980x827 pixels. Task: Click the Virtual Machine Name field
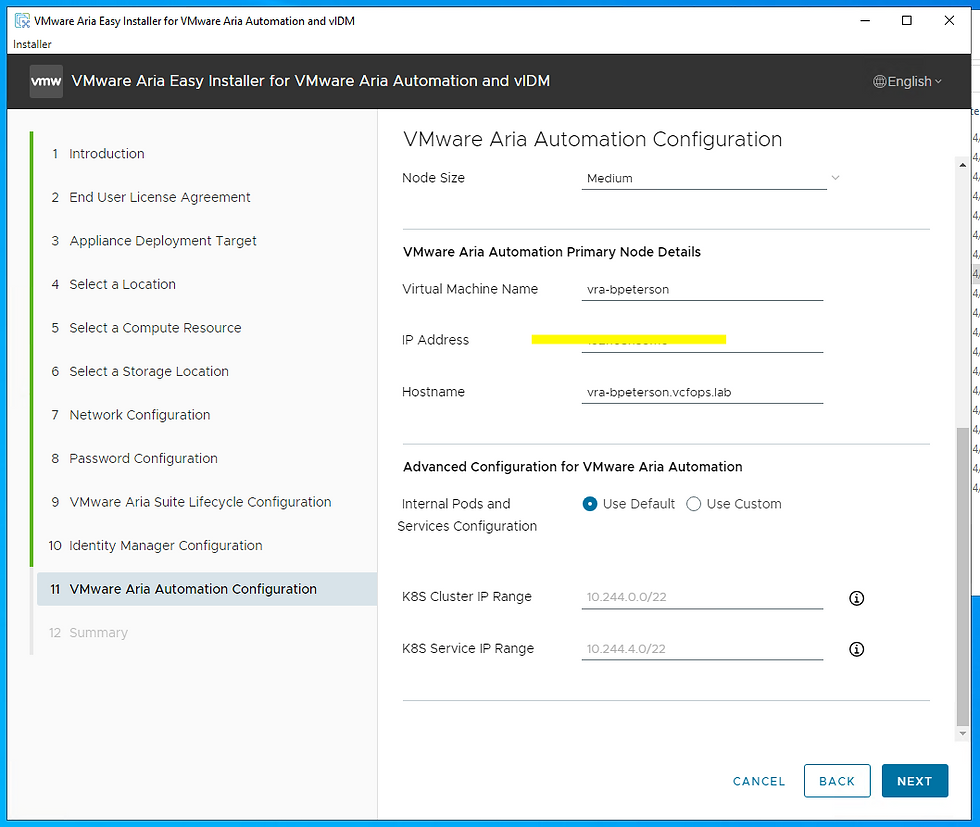tap(702, 289)
